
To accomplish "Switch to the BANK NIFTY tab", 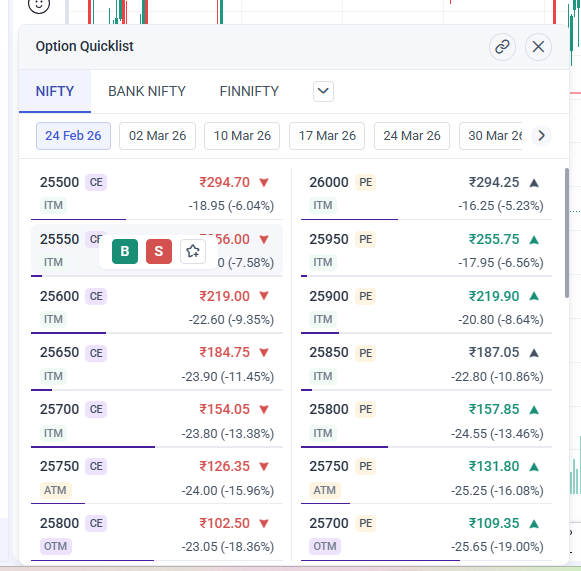I will point(147,91).
